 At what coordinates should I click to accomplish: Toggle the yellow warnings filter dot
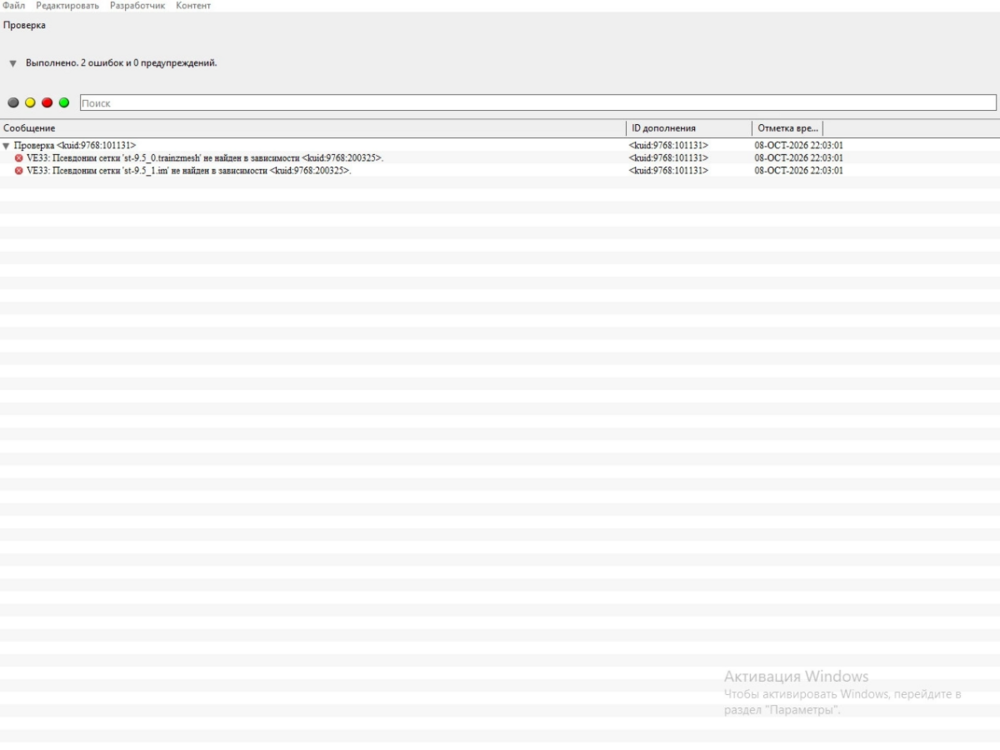coord(30,103)
